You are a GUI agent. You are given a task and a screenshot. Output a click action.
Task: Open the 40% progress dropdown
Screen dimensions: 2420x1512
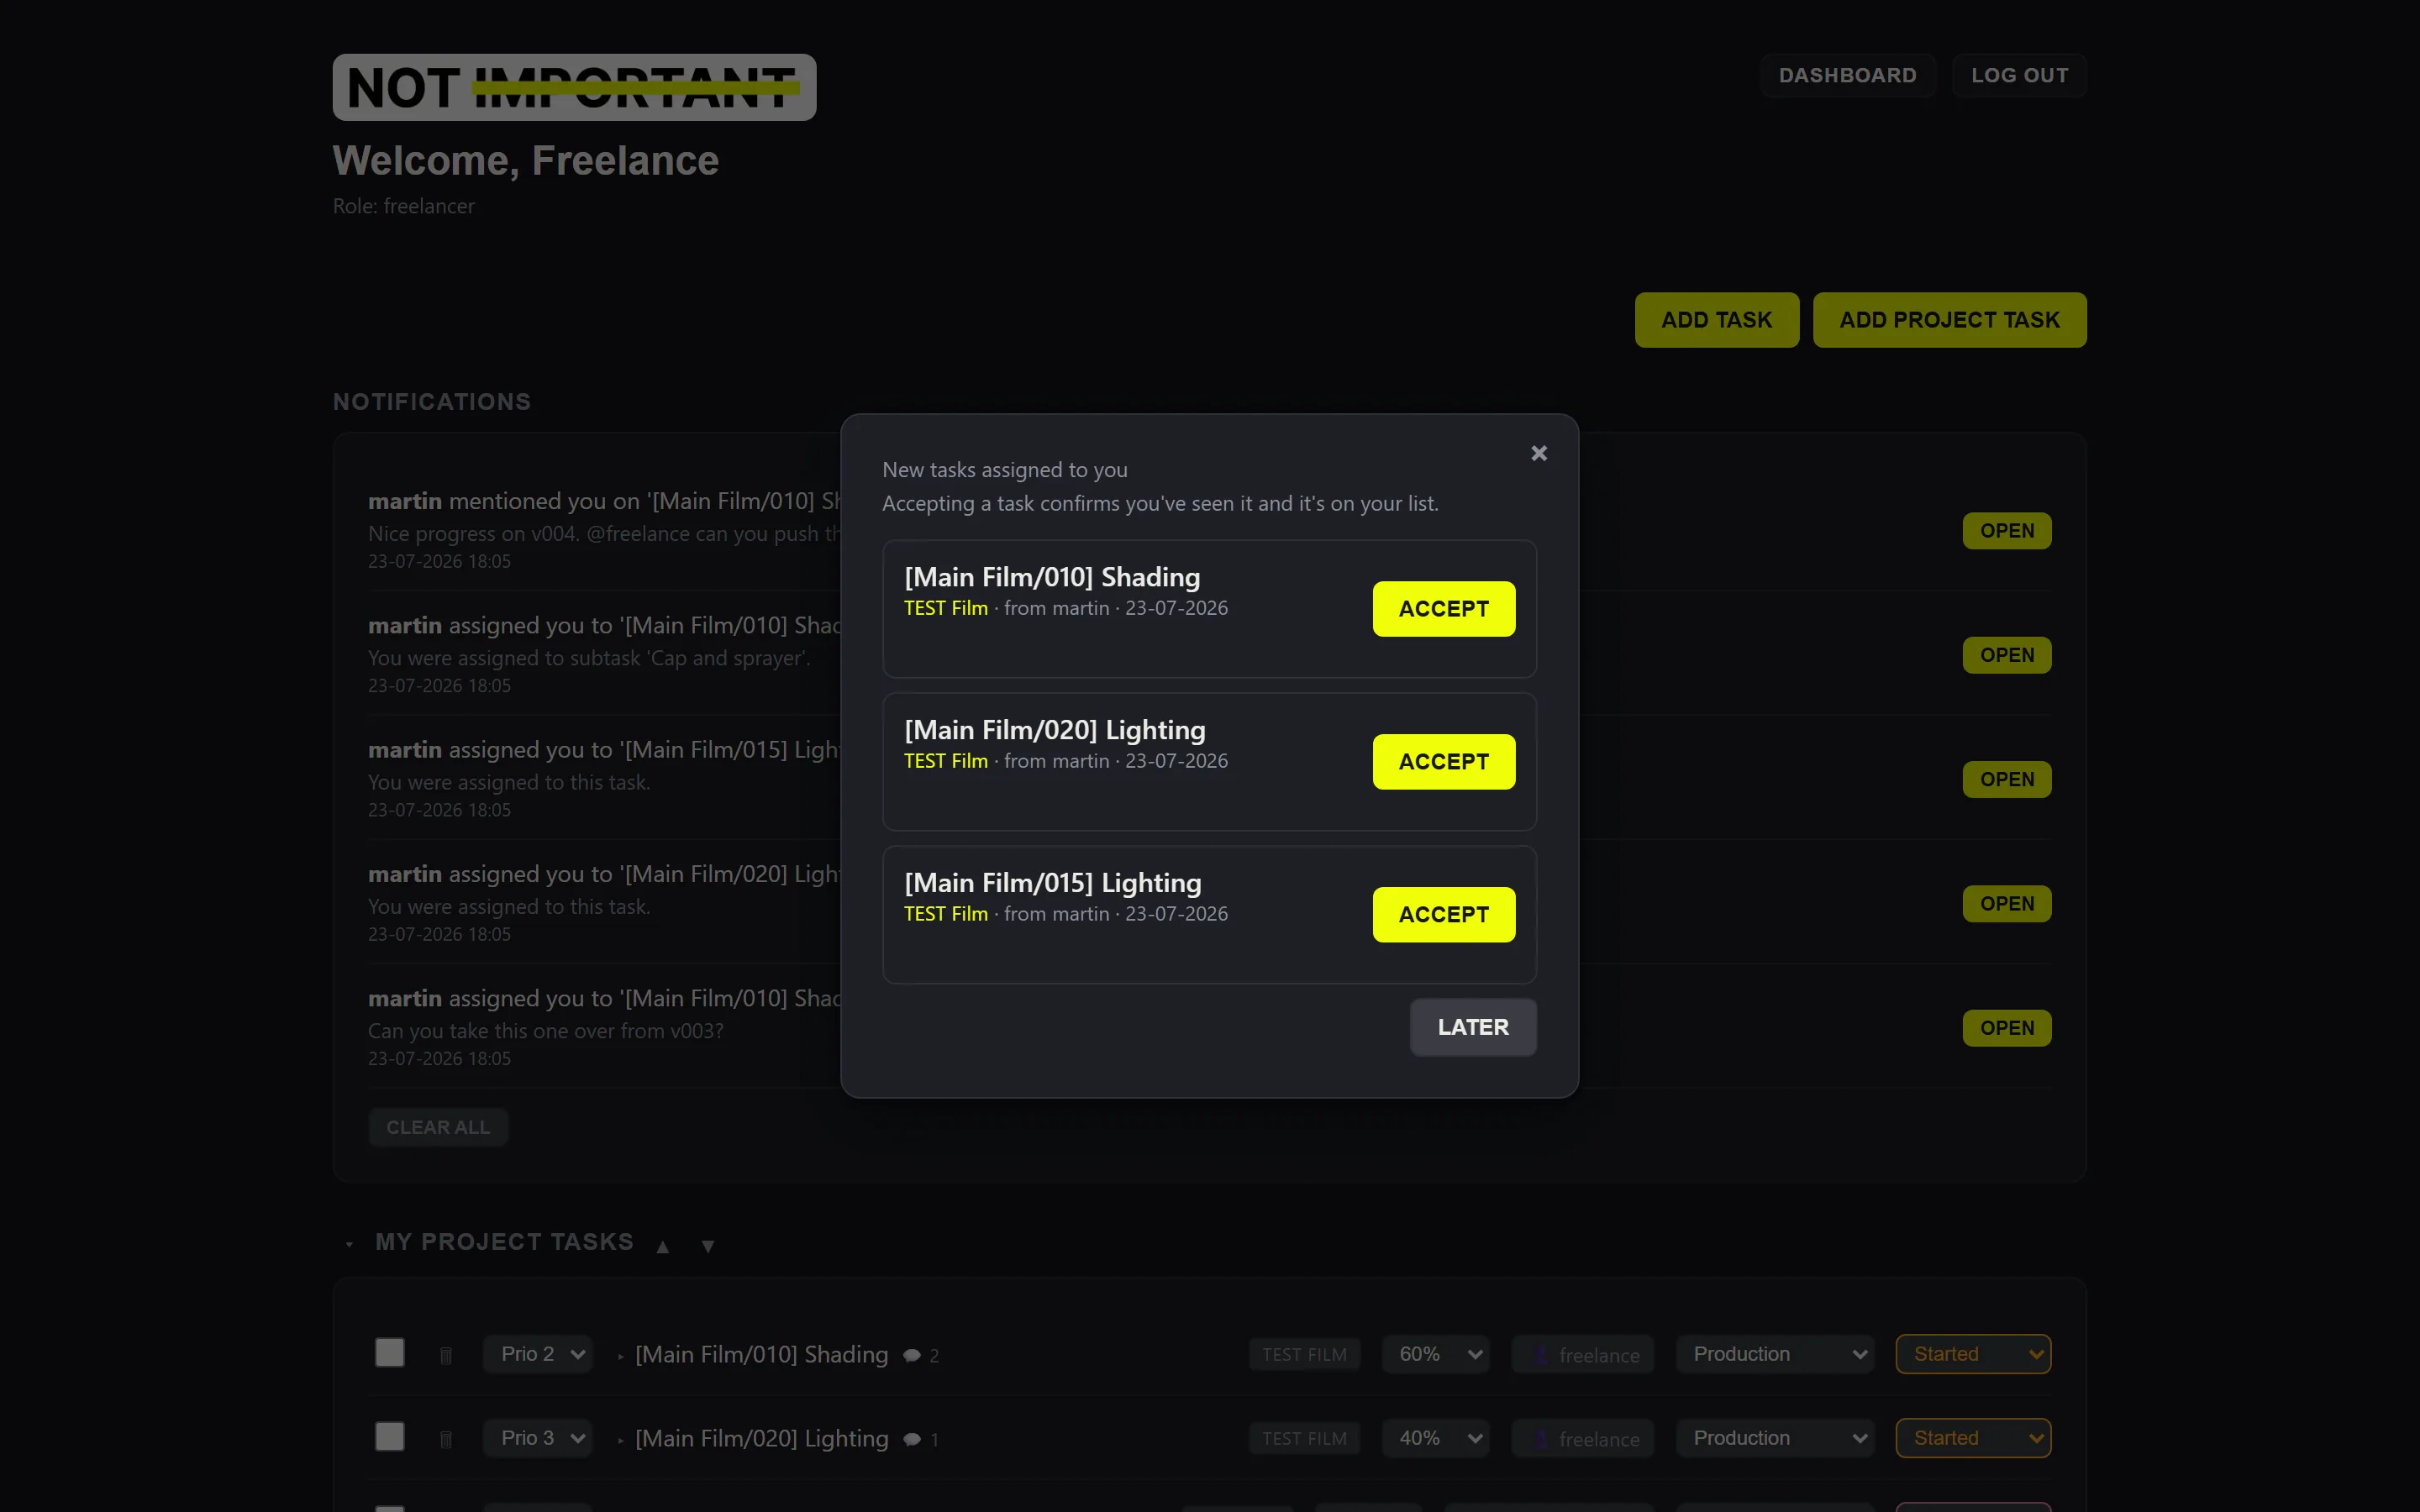point(1436,1438)
